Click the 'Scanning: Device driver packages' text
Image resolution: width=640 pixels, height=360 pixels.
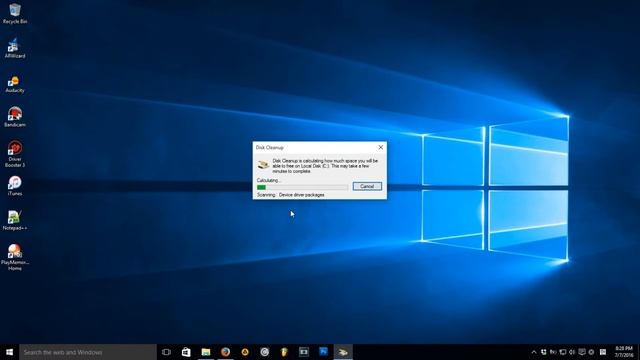coord(291,195)
